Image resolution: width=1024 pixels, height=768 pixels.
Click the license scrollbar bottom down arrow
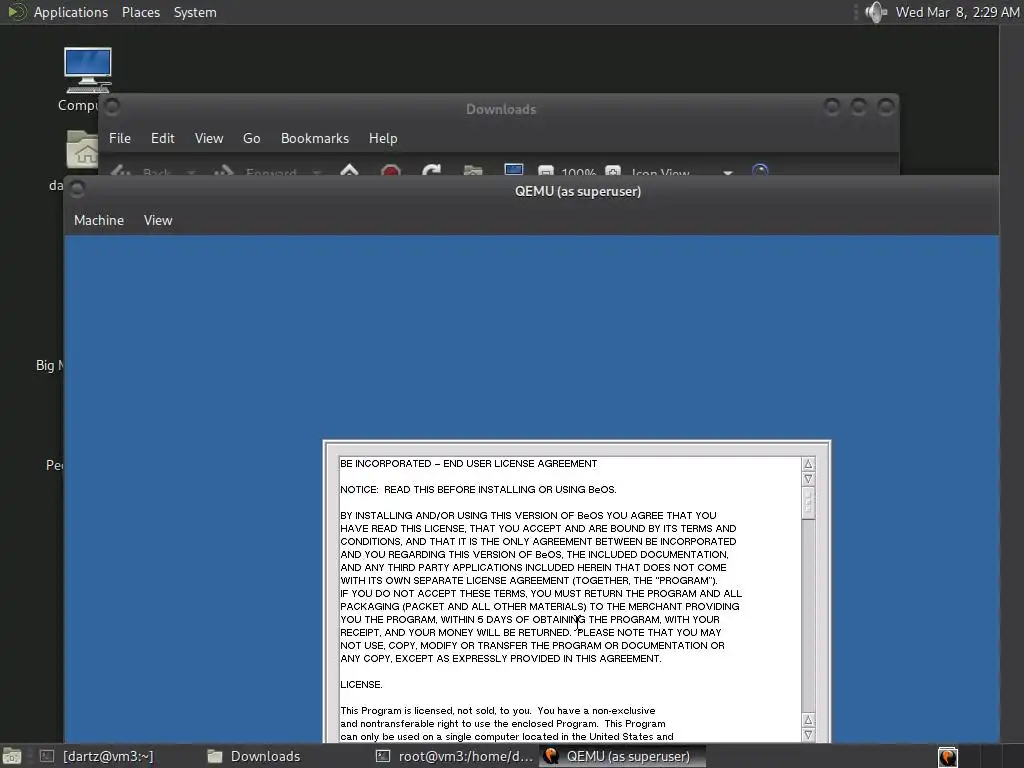(808, 735)
